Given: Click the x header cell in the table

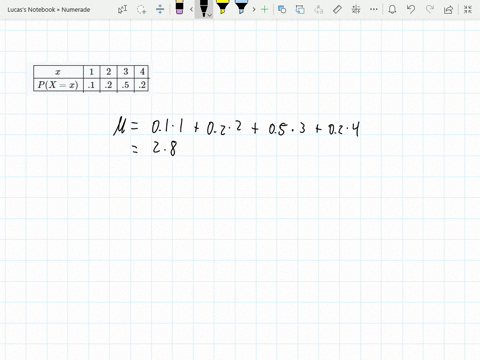Looking at the screenshot, I should [58, 72].
